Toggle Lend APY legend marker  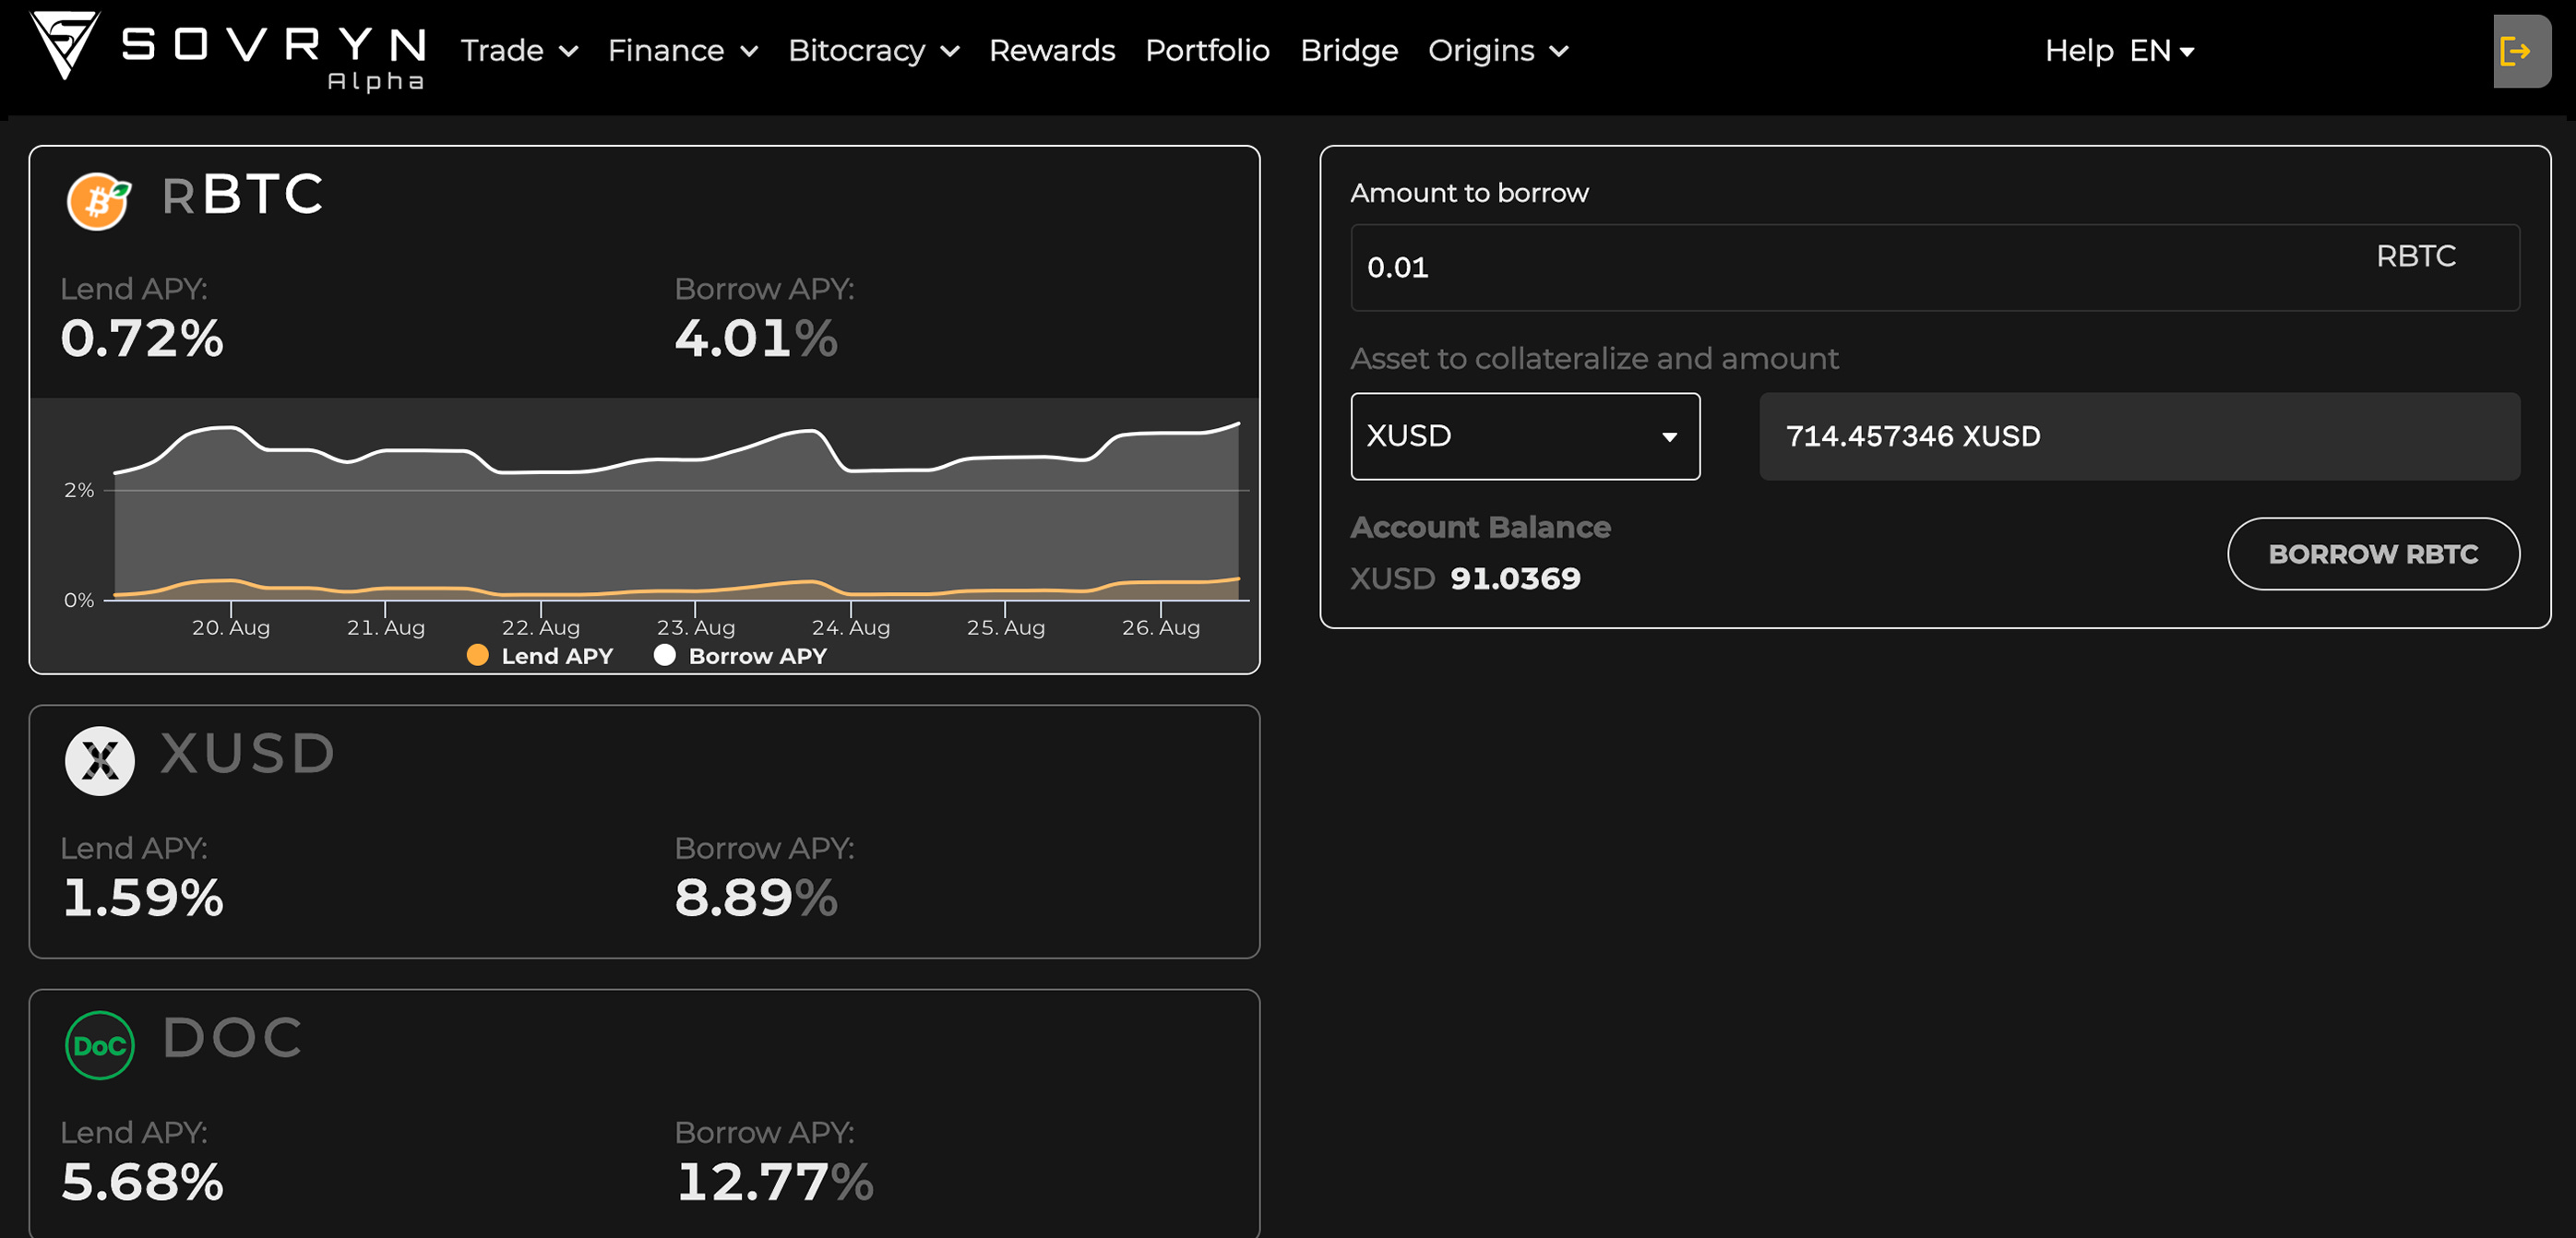[x=478, y=655]
